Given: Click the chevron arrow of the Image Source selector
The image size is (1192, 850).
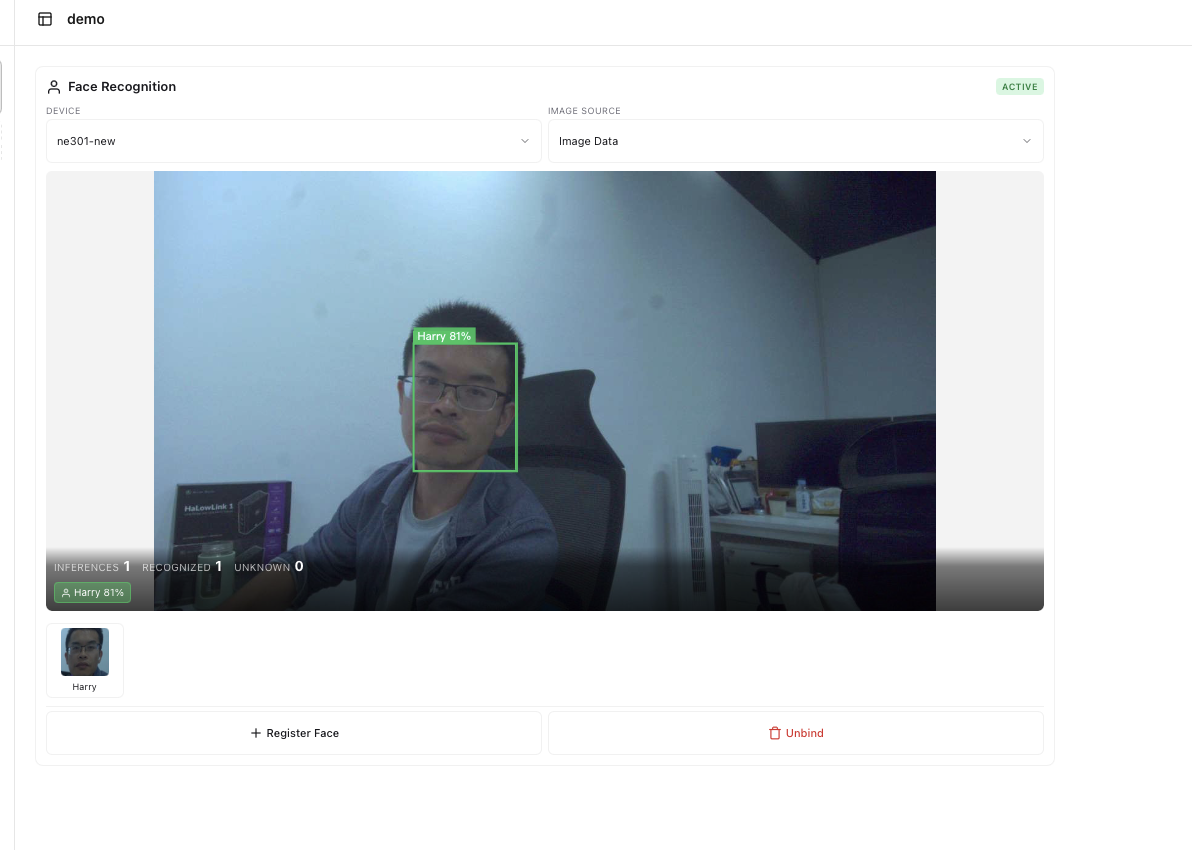Looking at the screenshot, I should [x=1027, y=141].
